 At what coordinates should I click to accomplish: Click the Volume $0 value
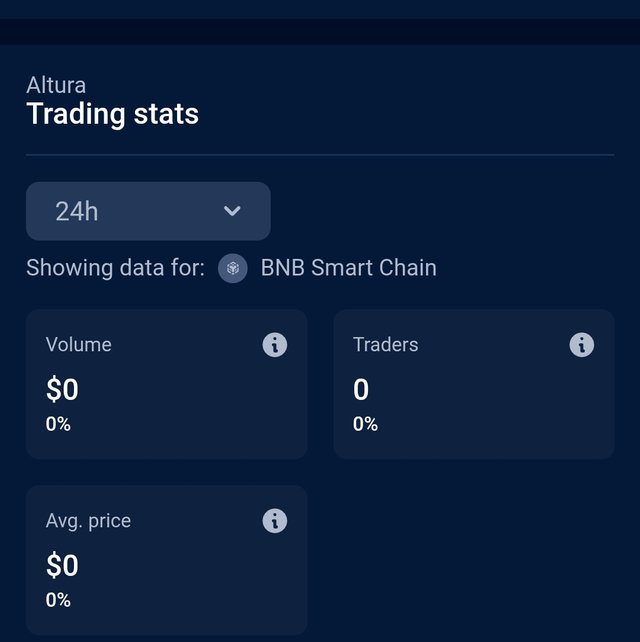(x=62, y=389)
